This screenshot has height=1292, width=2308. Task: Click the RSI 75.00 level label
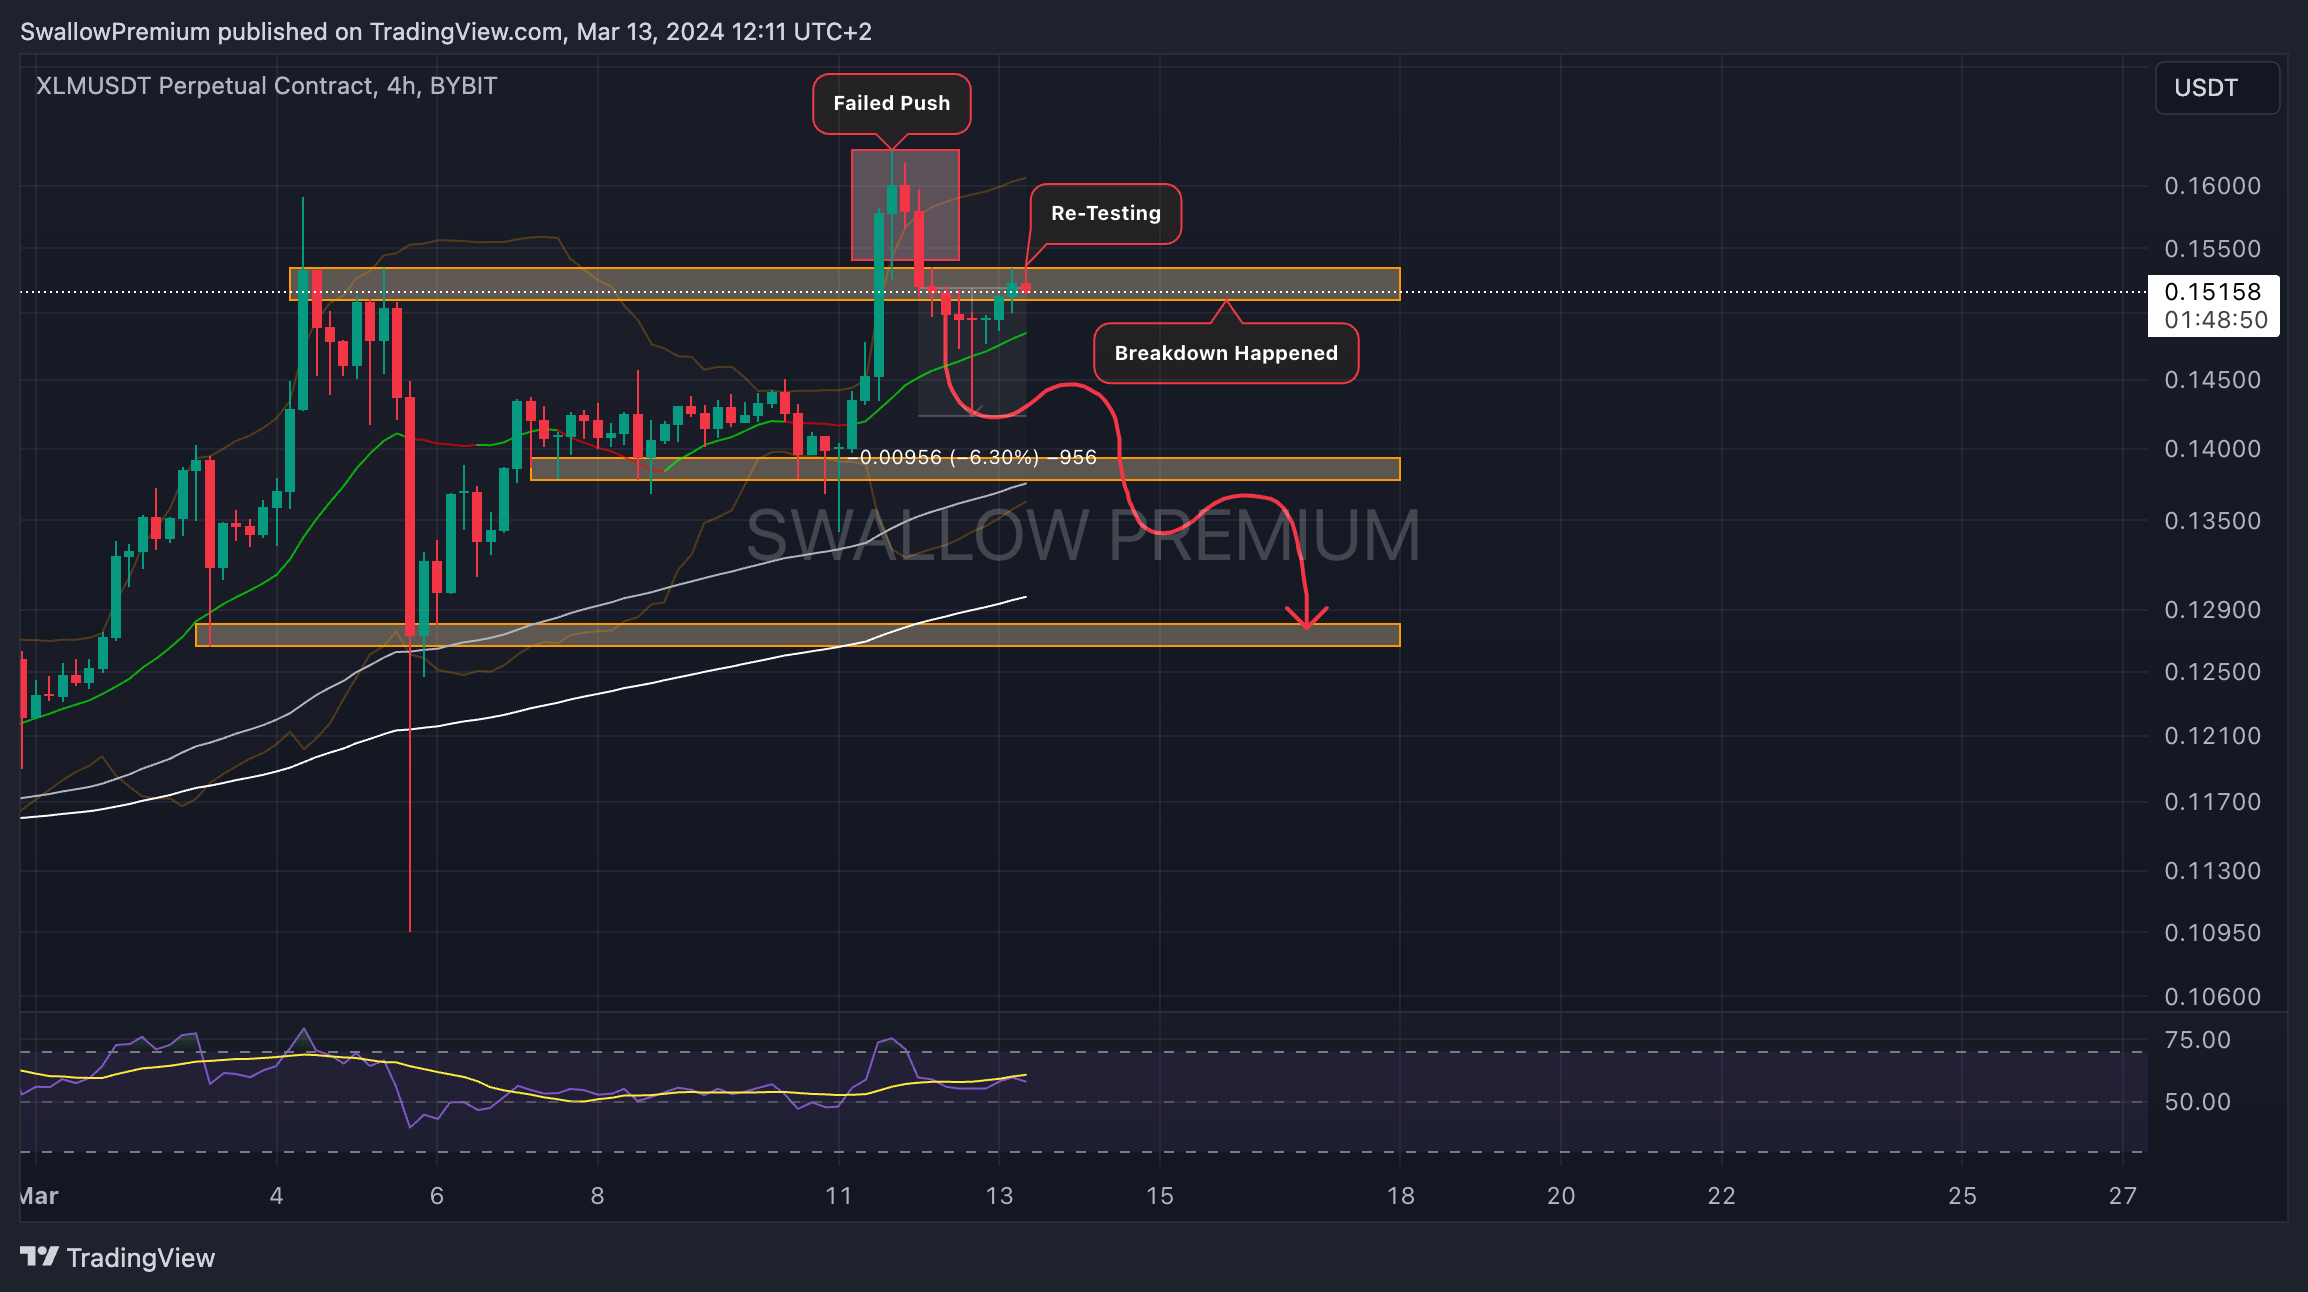click(x=2198, y=1040)
